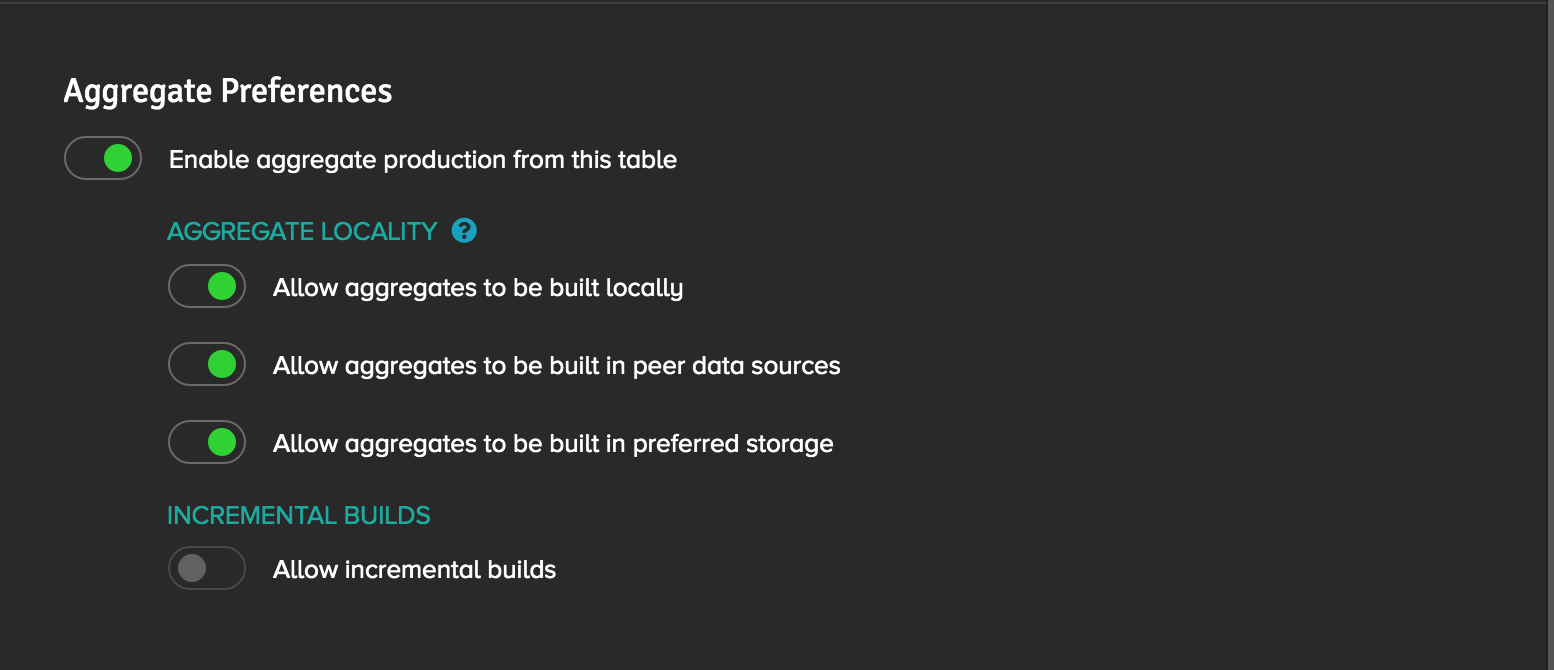Click the 'Allow incremental builds' label
The height and width of the screenshot is (670, 1554).
point(414,570)
